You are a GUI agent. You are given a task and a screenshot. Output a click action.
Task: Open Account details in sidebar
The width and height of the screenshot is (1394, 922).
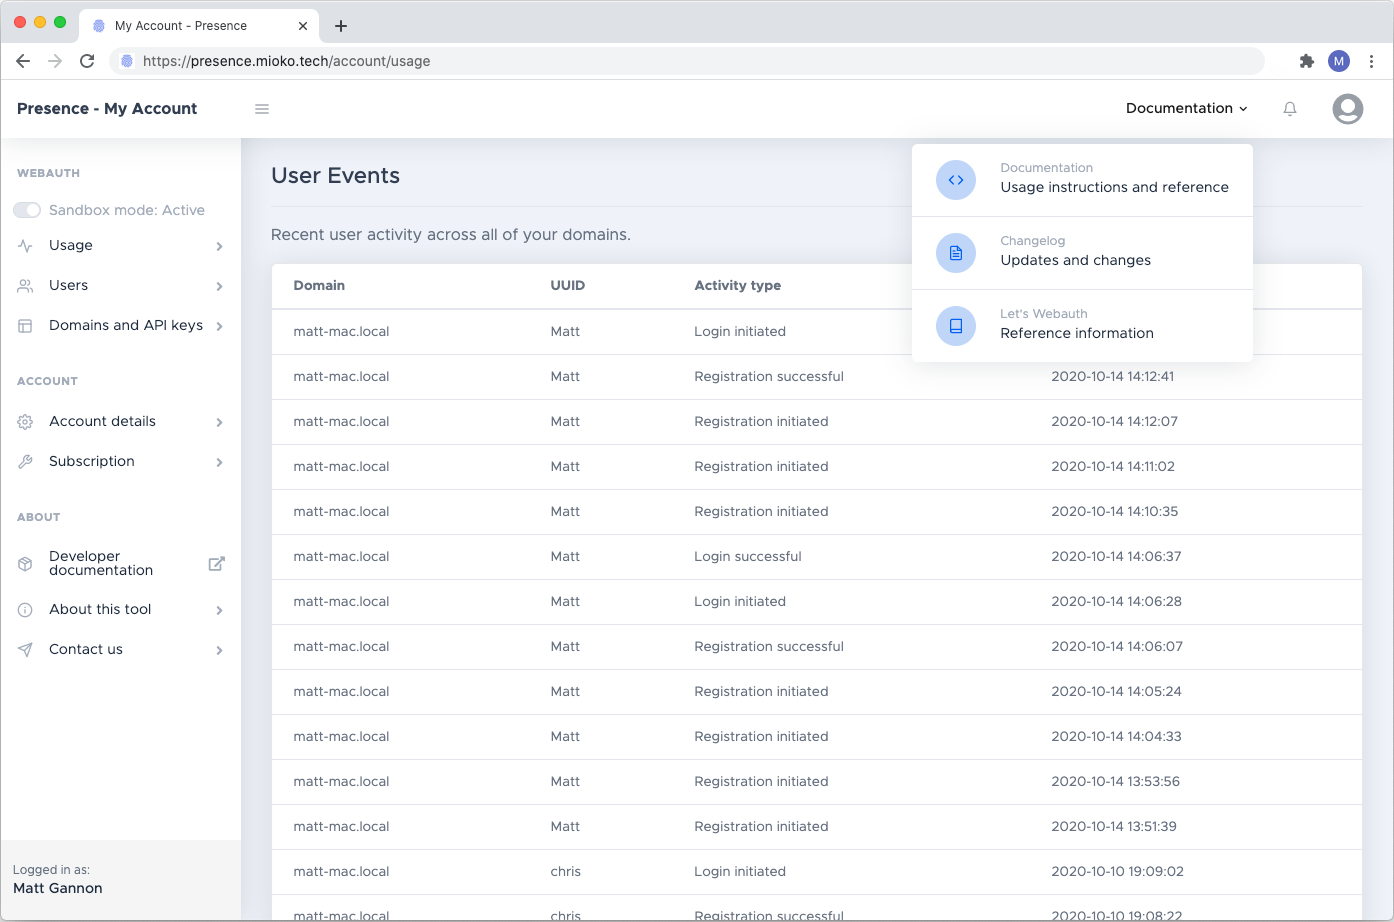coord(121,422)
